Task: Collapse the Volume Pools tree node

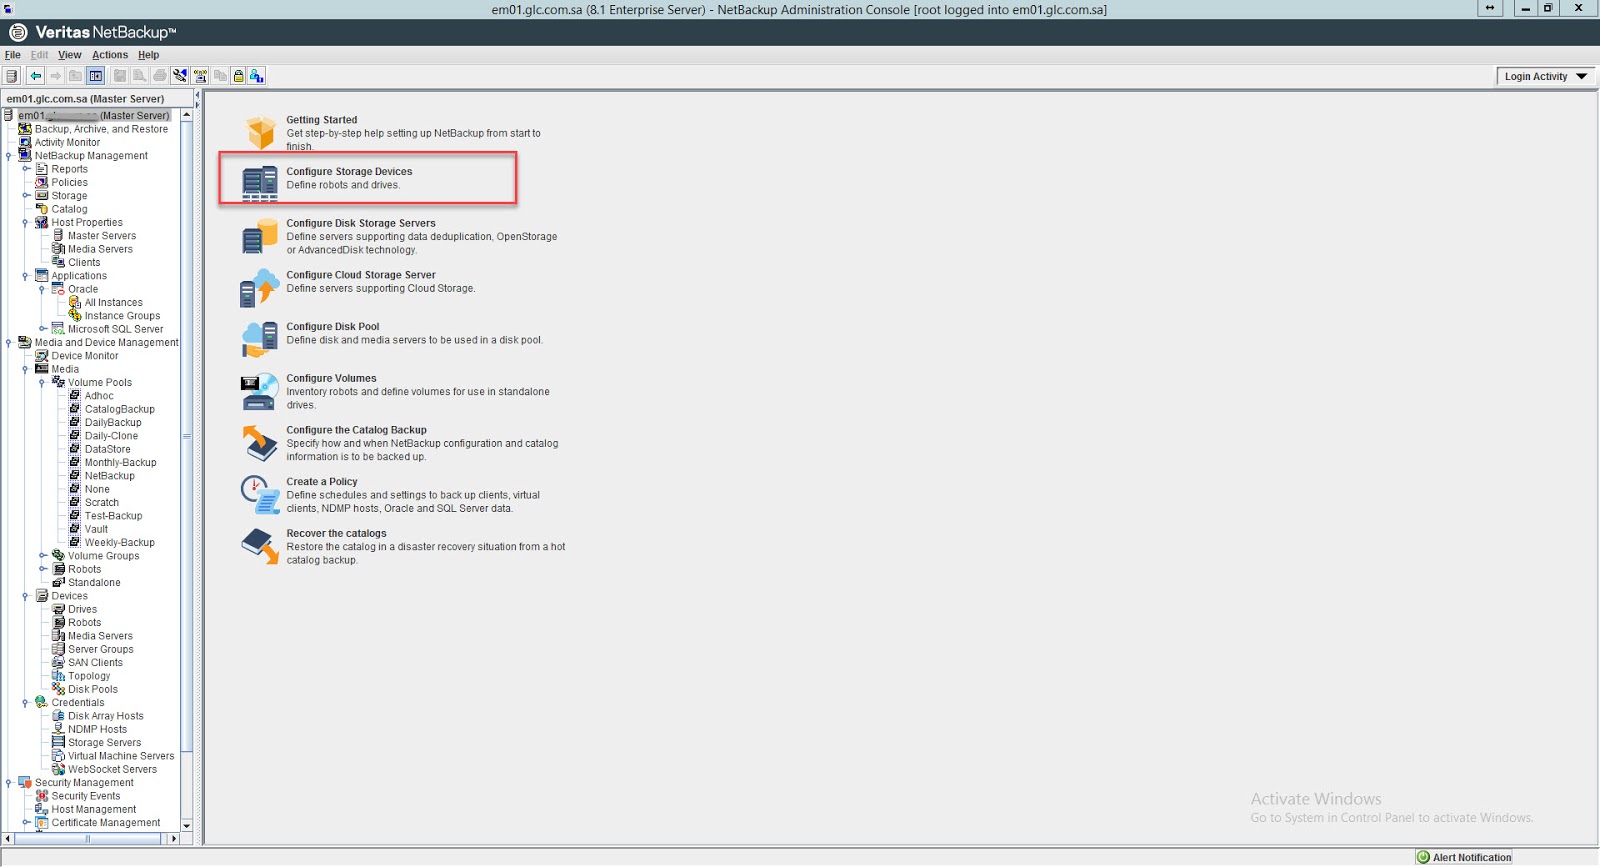Action: [42, 383]
